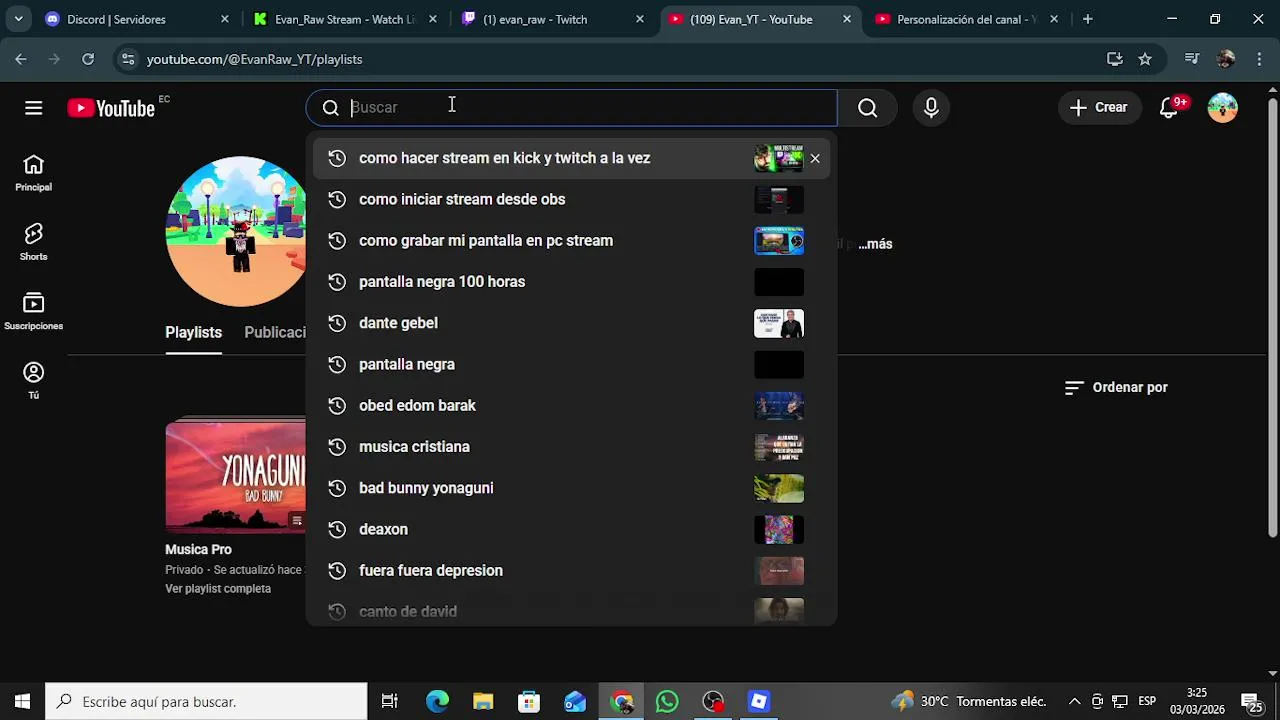Select suggestion 'como grabar mi pantalla en pc stream'
The image size is (1280, 720).
pos(571,240)
